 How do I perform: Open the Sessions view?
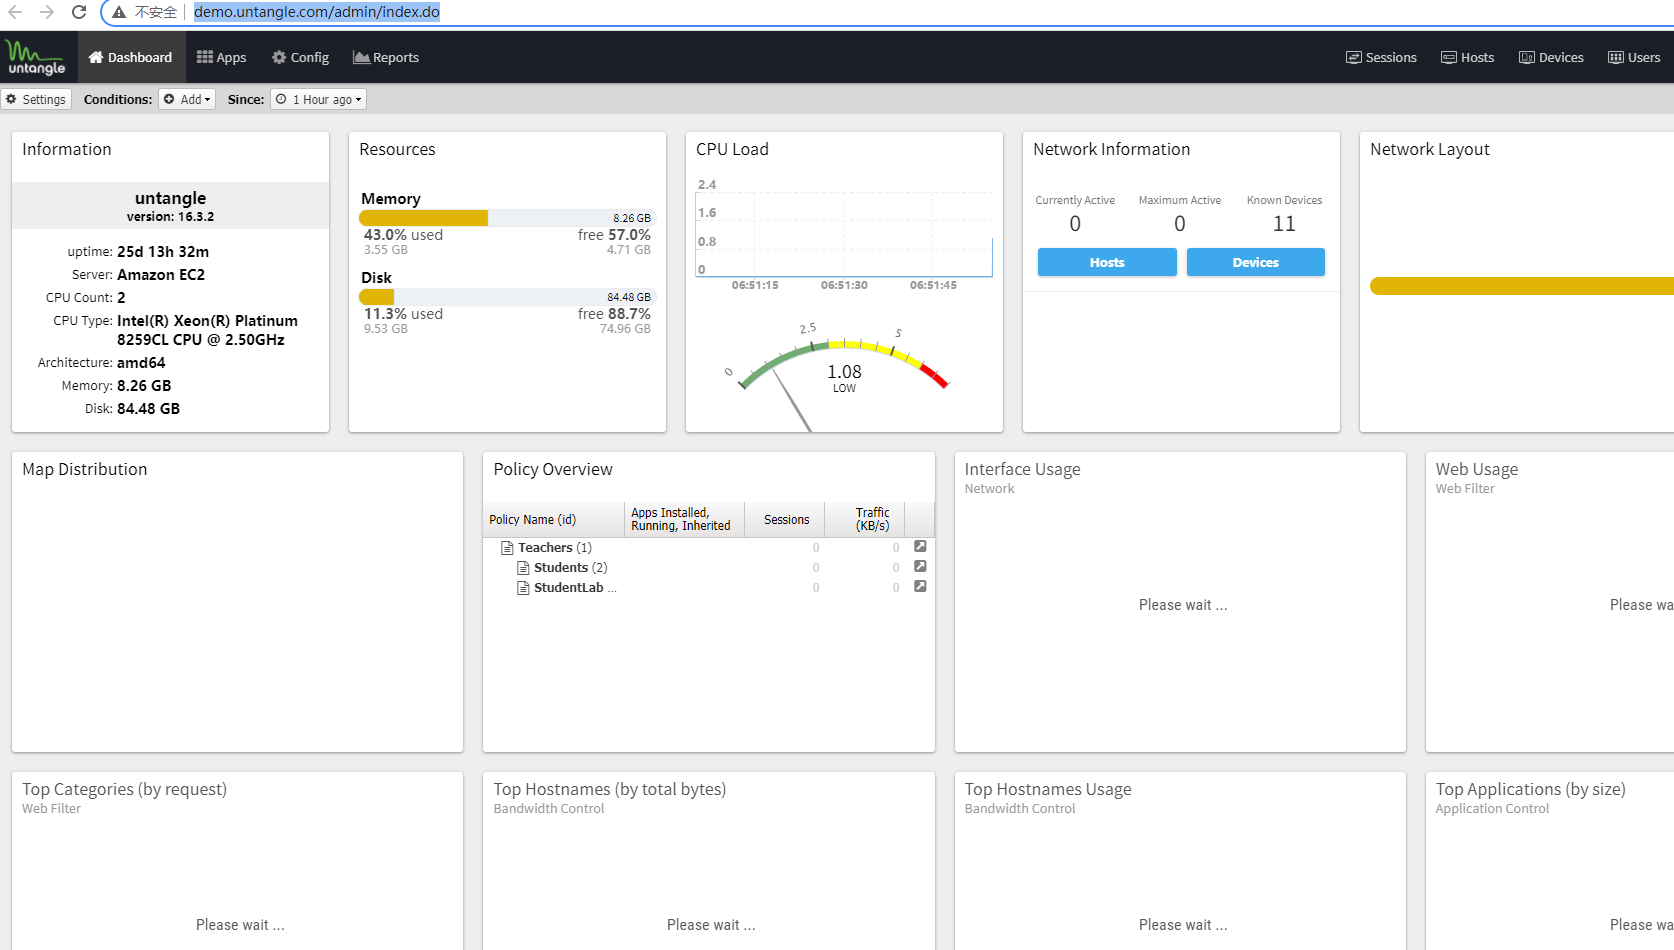pos(1381,57)
